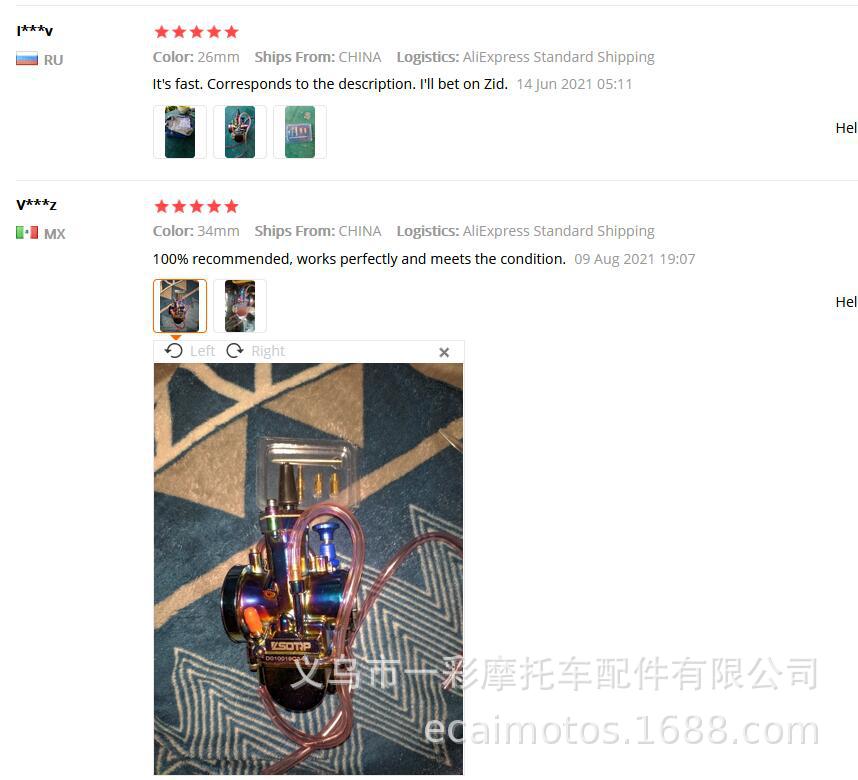Viewport: 858px width, 780px height.
Task: Open third thumbnail in I***v's review
Action: click(x=300, y=132)
